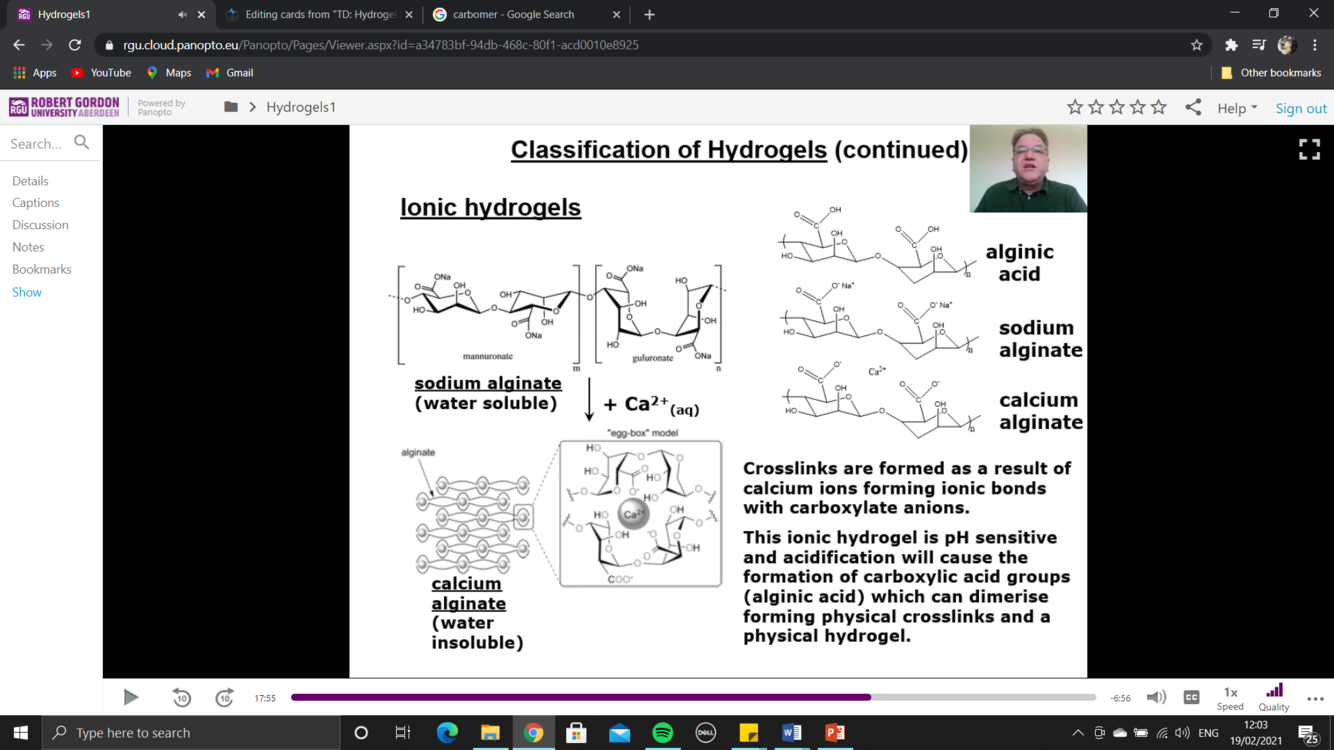
Task: Enter fullscreen video mode
Action: 1309,149
